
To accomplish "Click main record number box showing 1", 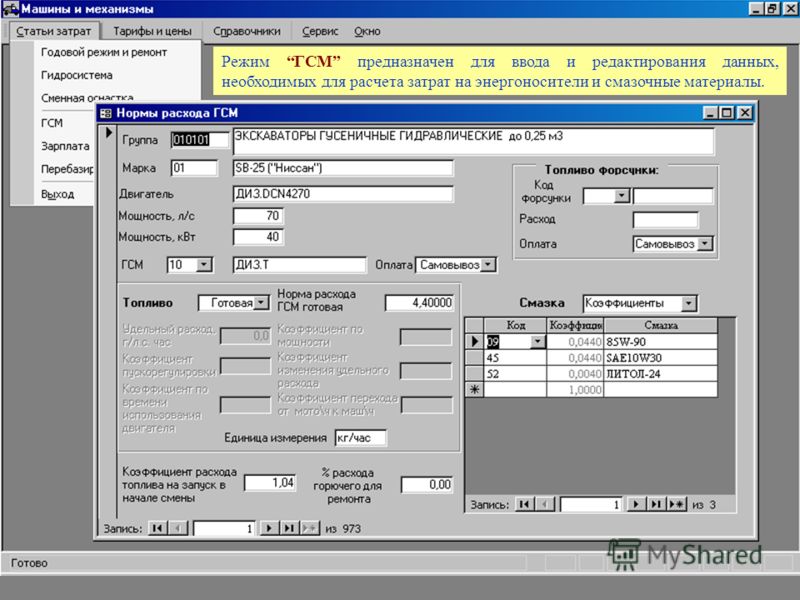I will [x=224, y=528].
